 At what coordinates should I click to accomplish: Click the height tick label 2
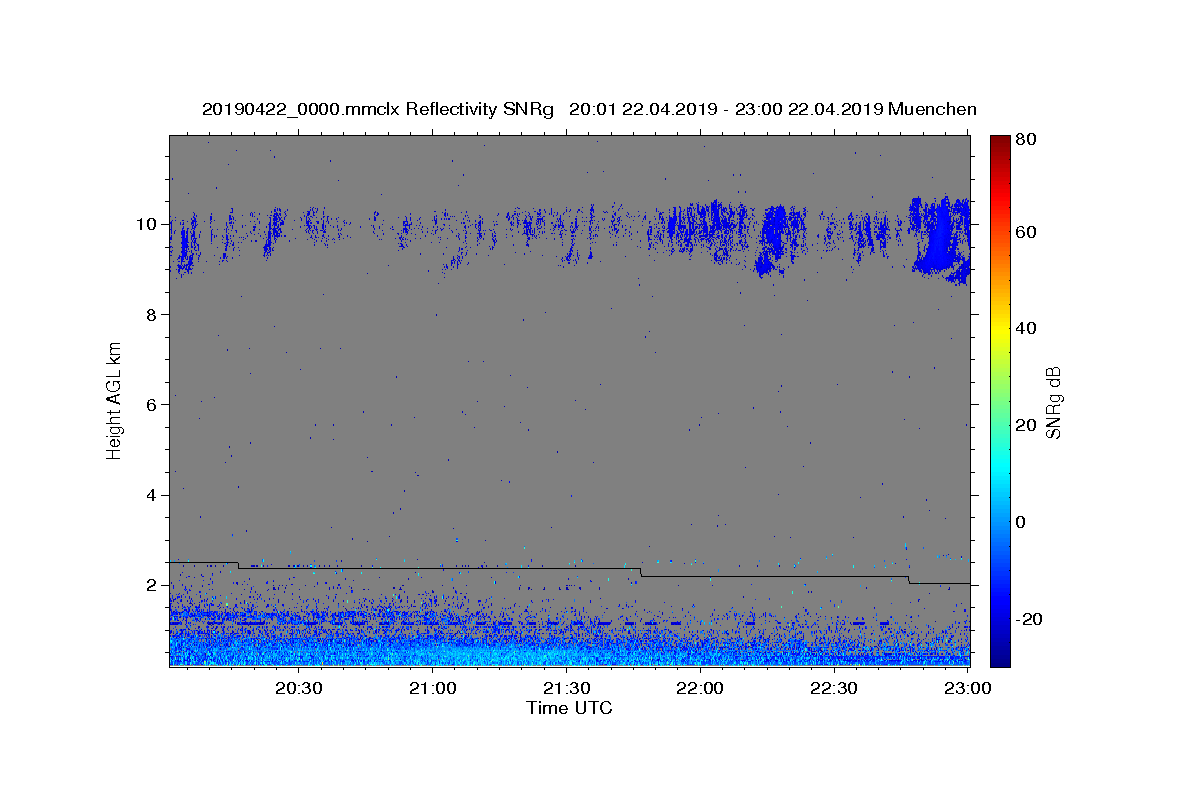(x=151, y=585)
